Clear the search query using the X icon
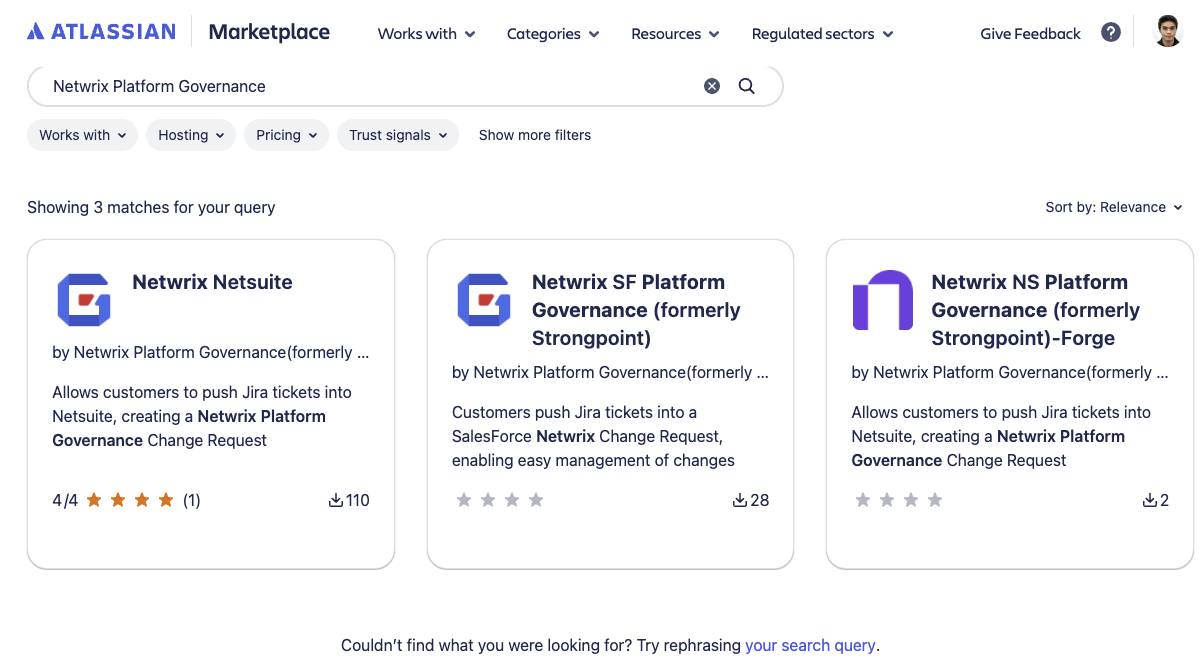The height and width of the screenshot is (663, 1200). (x=712, y=85)
